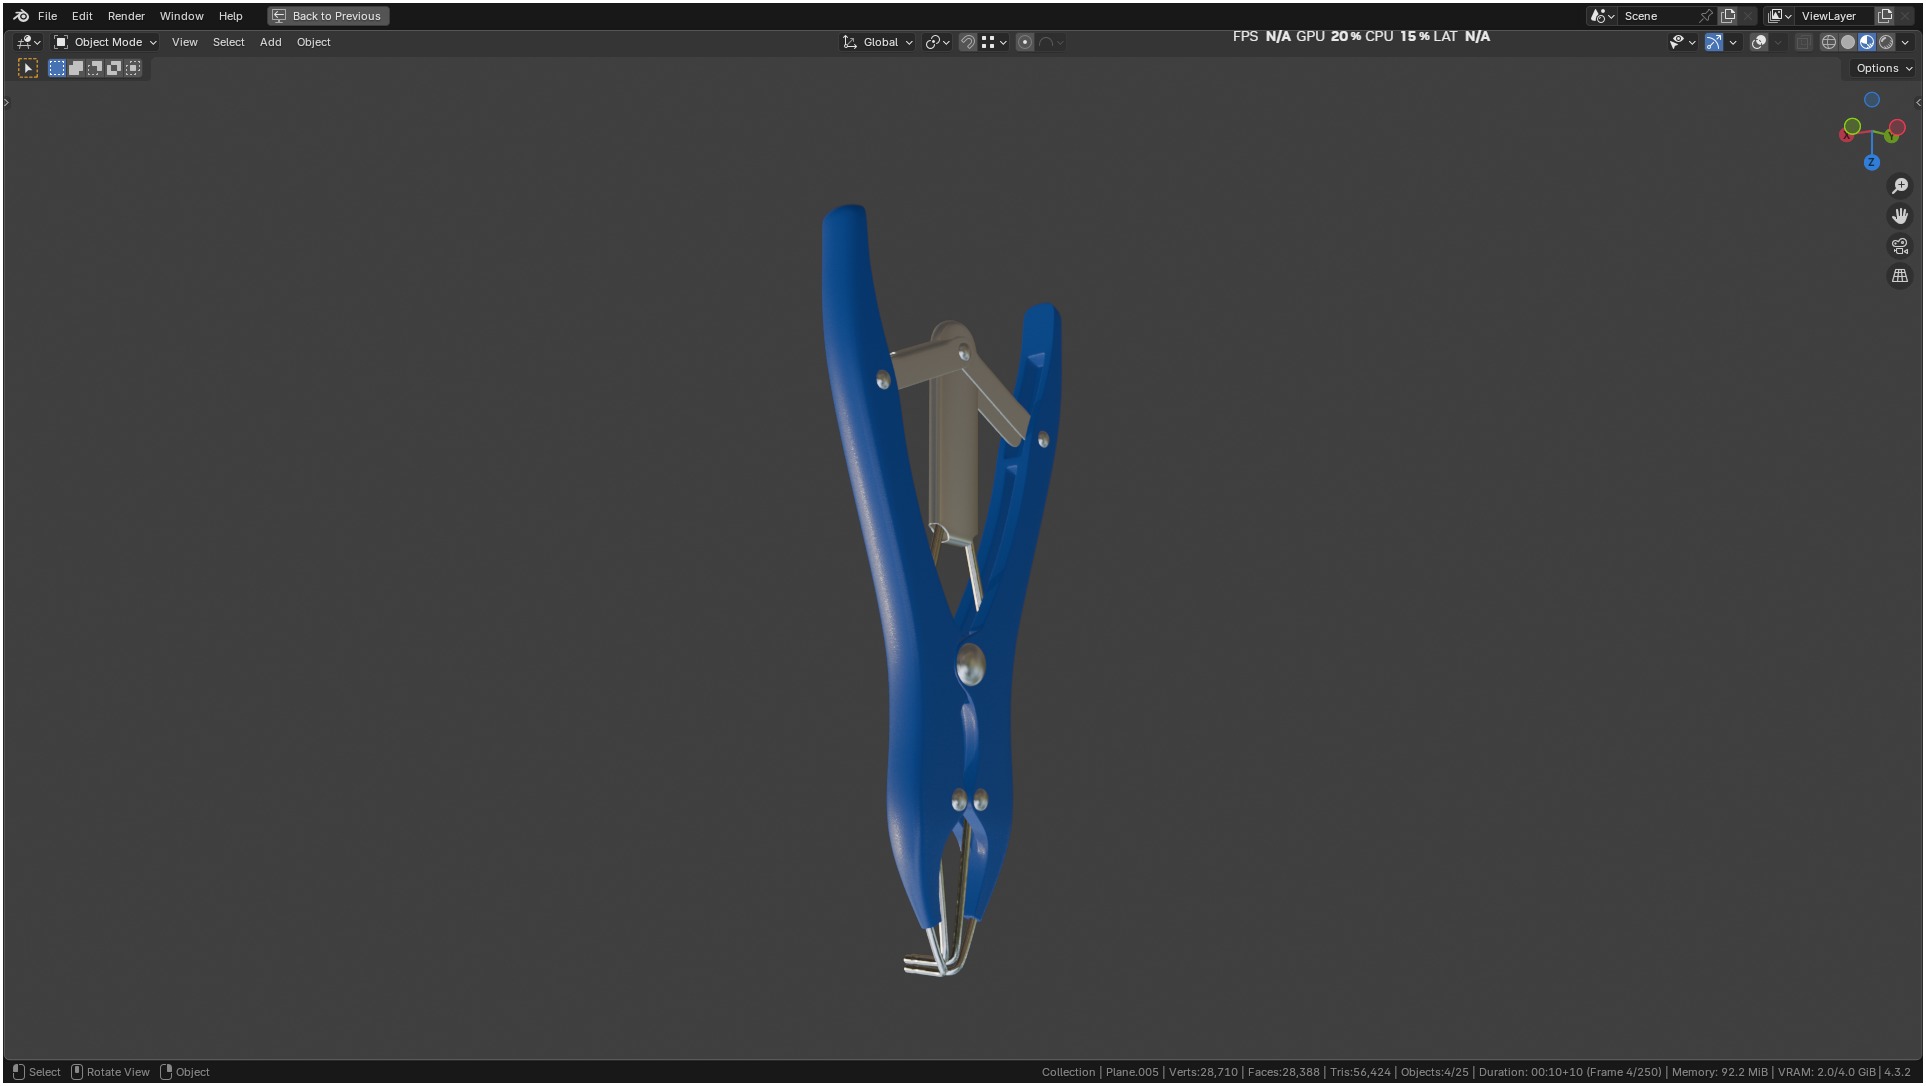Image resolution: width=1926 pixels, height=1086 pixels.
Task: Expand the right sidebar arrow
Action: point(1918,102)
